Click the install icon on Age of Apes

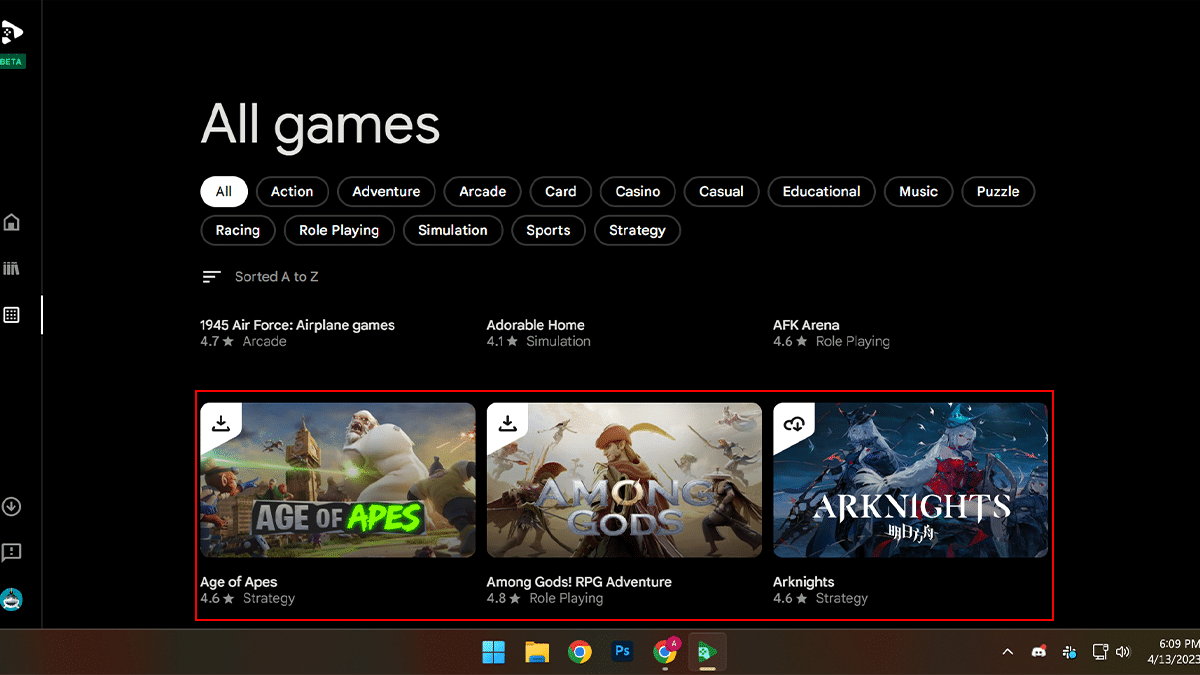click(221, 423)
